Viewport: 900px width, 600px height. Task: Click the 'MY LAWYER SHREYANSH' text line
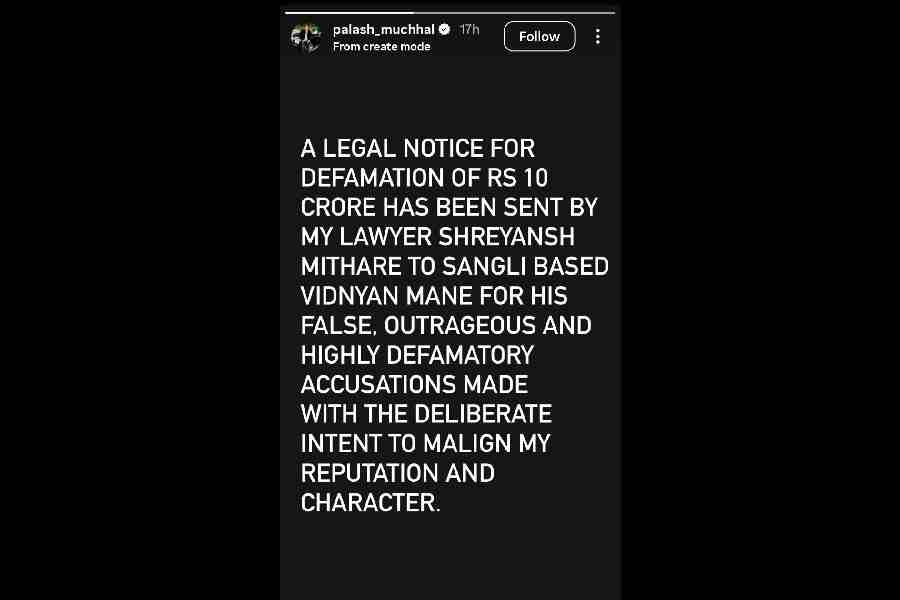coord(435,237)
